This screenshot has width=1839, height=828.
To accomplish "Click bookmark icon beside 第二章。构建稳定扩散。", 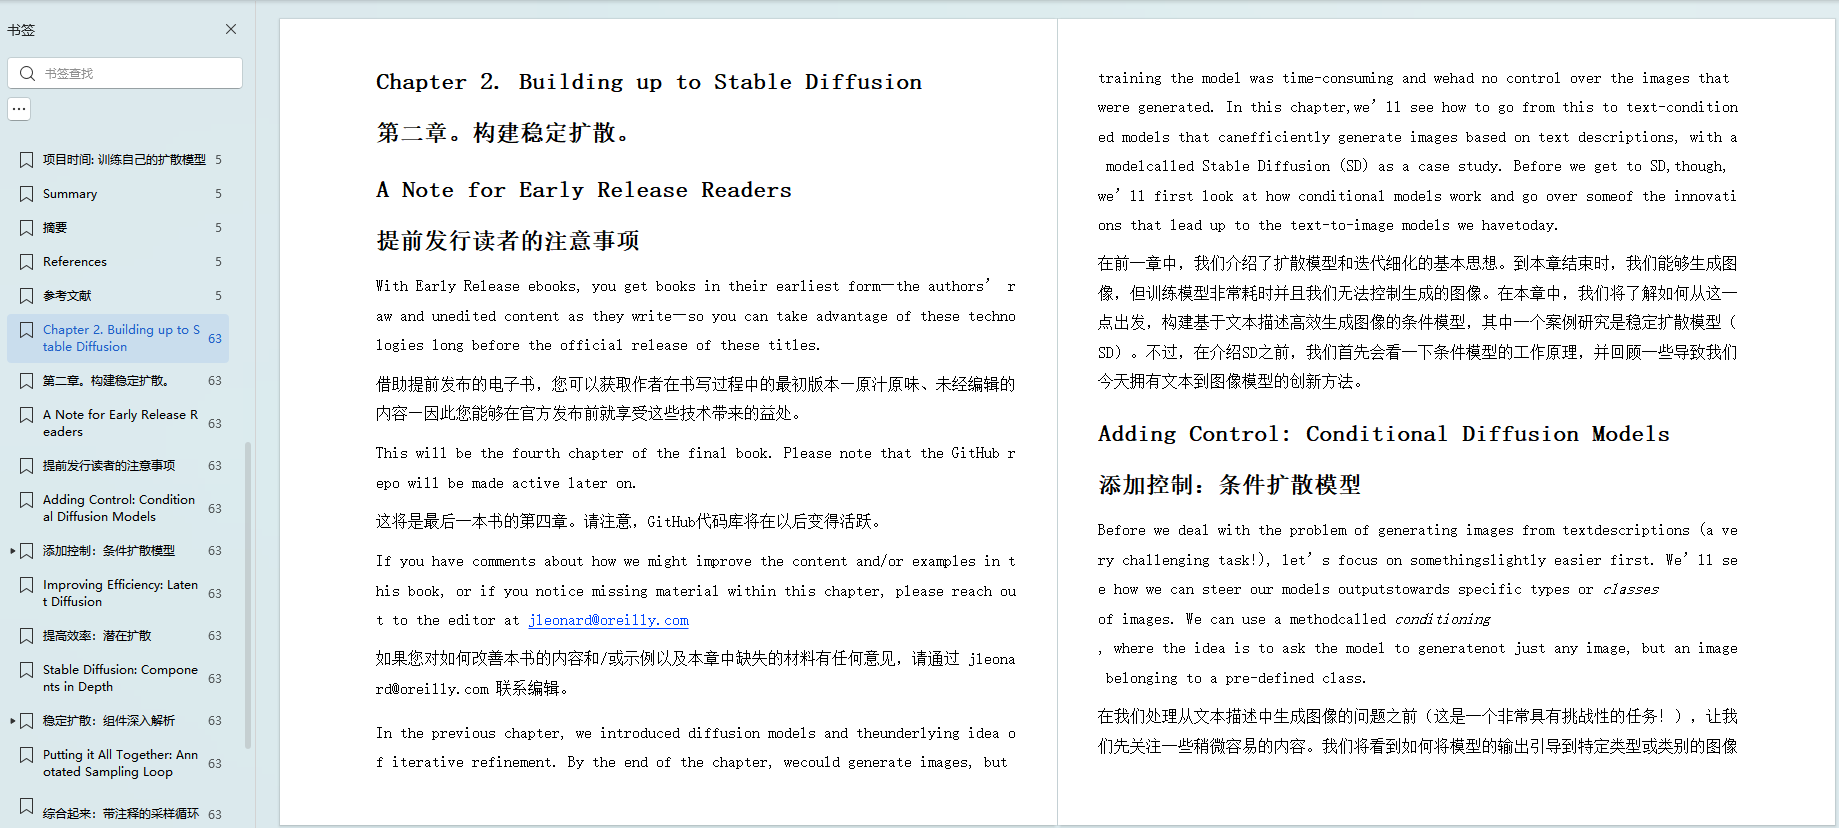I will 27,381.
